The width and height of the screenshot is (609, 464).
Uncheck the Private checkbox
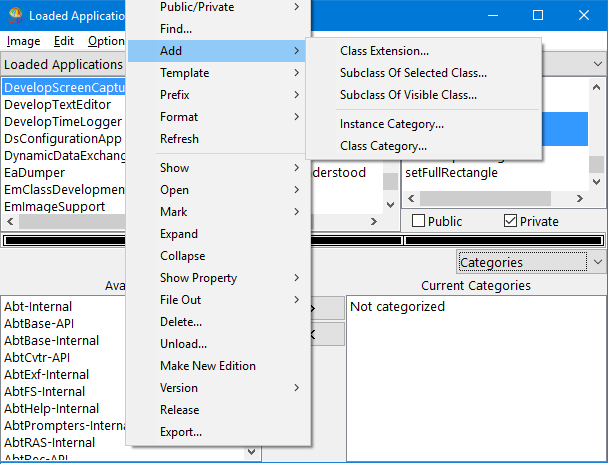[511, 221]
